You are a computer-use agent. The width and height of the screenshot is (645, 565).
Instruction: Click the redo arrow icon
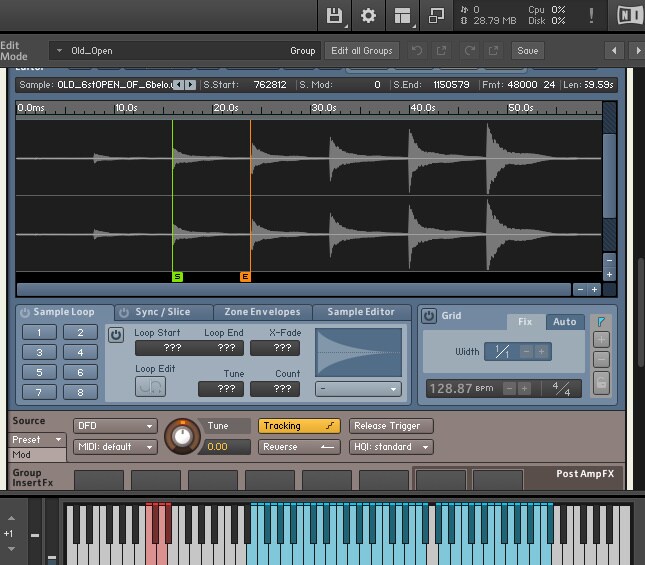coord(469,51)
